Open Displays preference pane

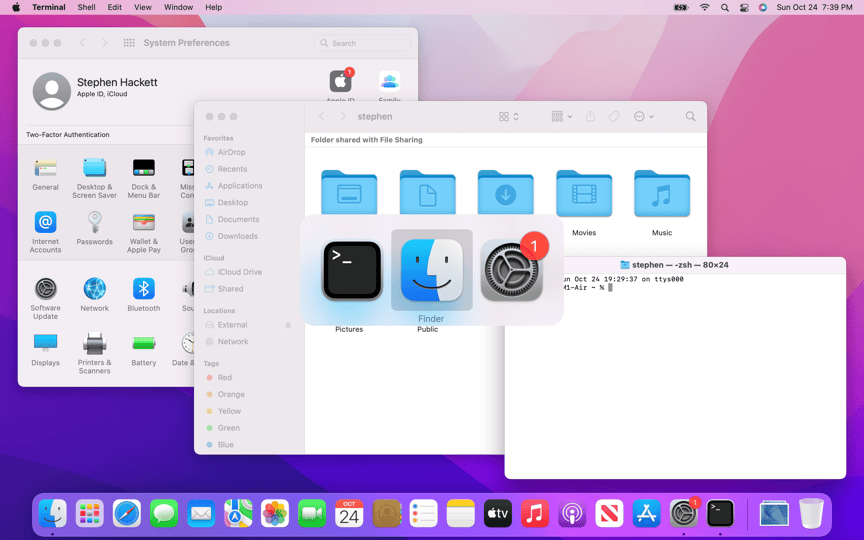(x=45, y=349)
